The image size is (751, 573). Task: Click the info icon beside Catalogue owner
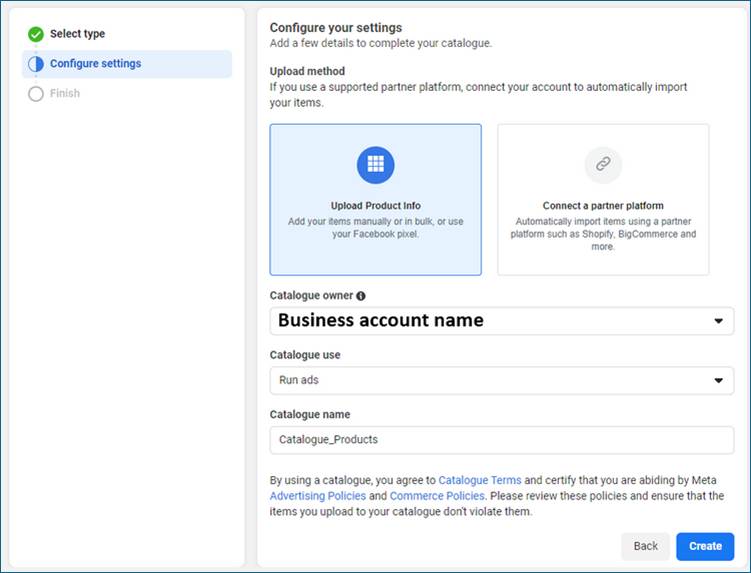coord(361,296)
